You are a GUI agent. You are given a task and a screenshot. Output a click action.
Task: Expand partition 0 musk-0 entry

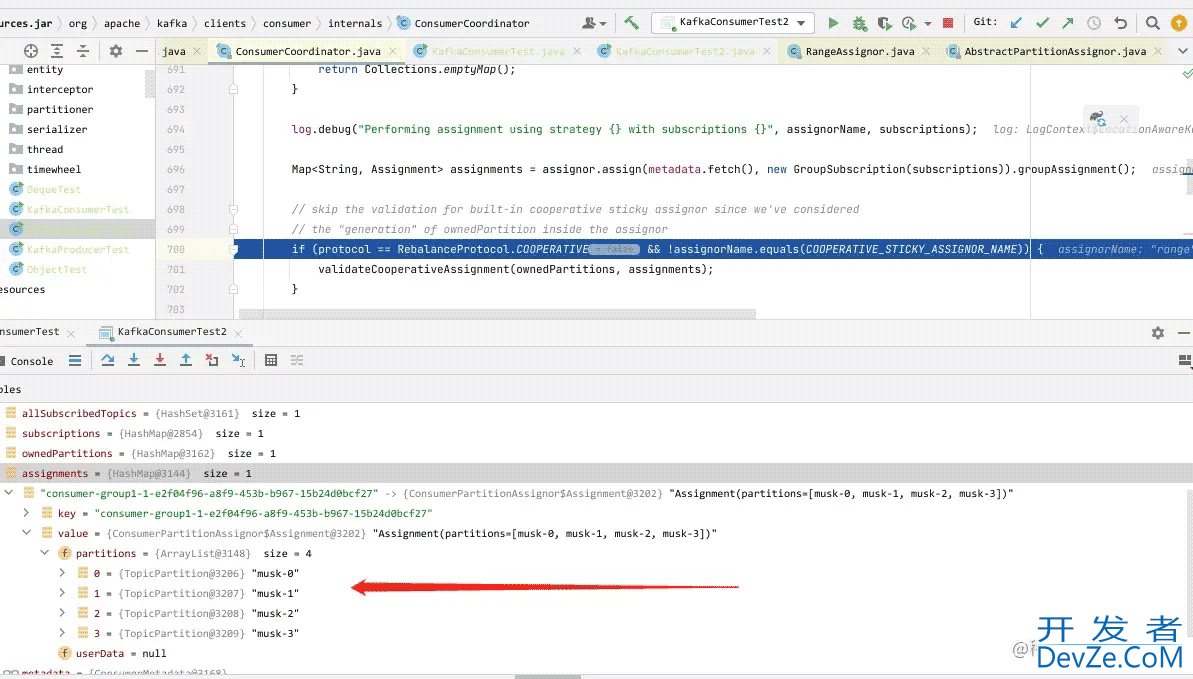pyautogui.click(x=62, y=573)
